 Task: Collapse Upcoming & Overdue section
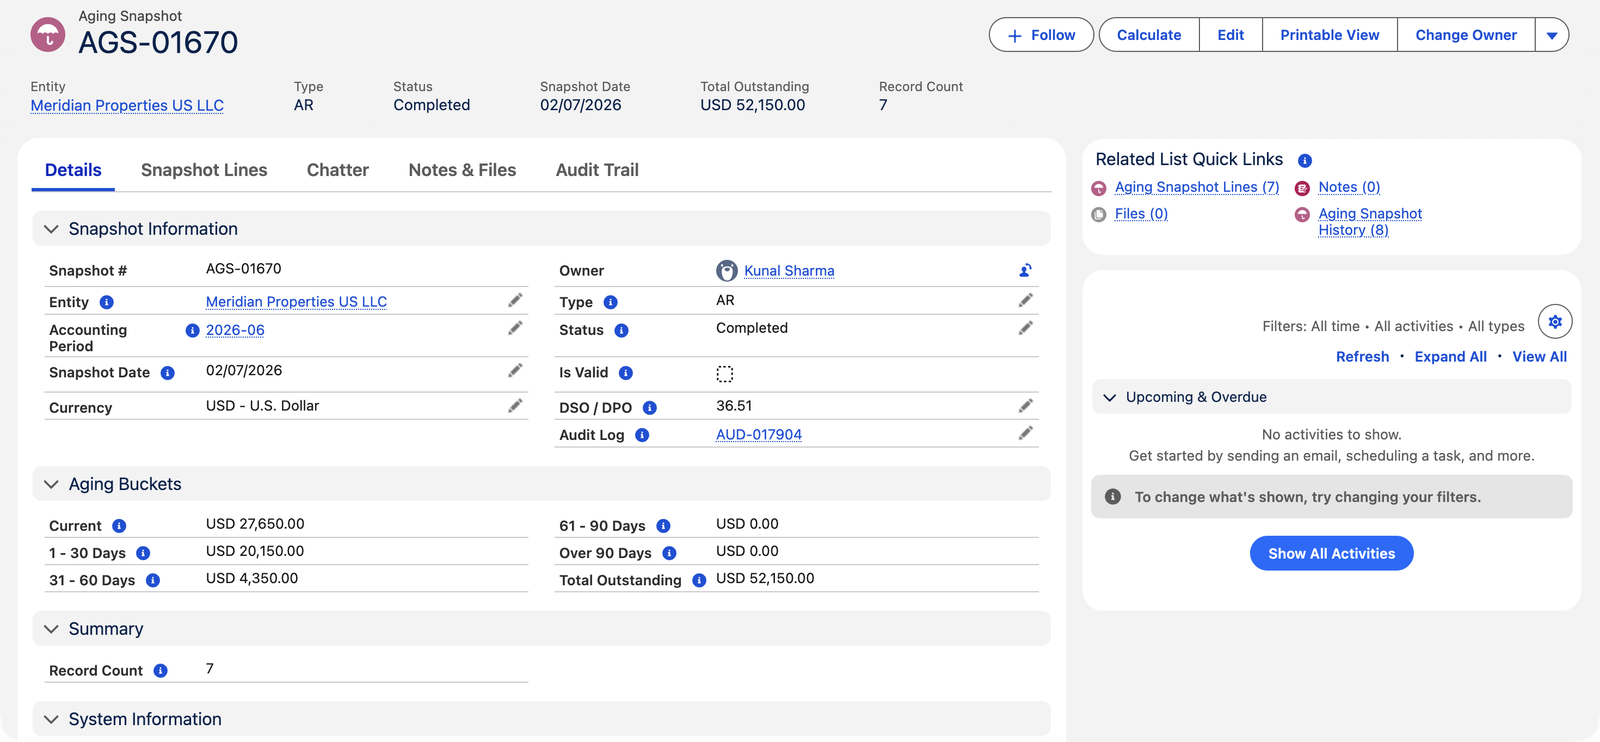[1109, 397]
